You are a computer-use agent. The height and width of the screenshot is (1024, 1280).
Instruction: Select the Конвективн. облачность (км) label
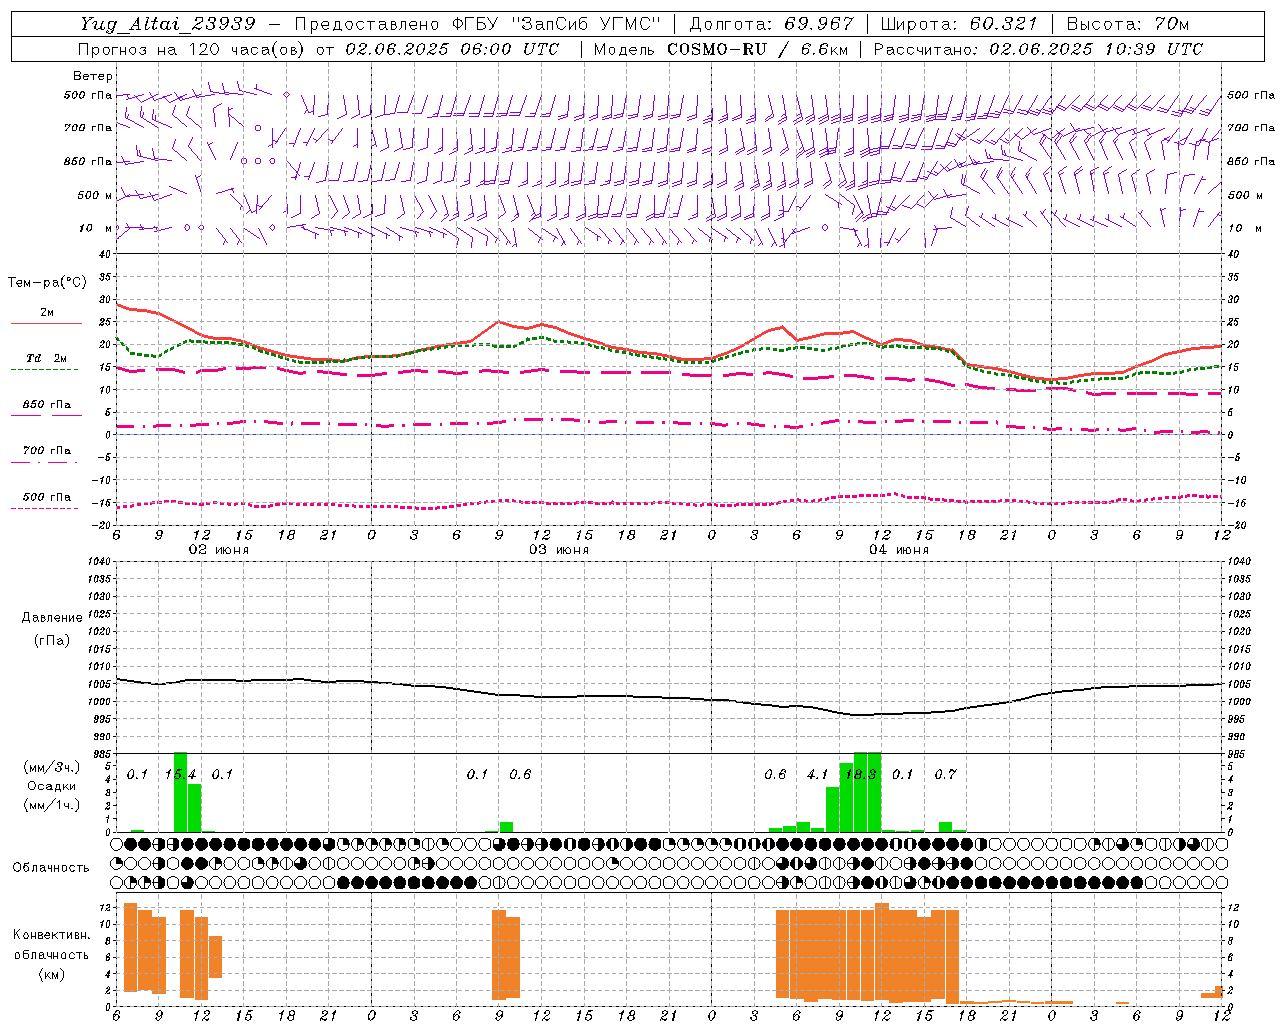(51, 954)
